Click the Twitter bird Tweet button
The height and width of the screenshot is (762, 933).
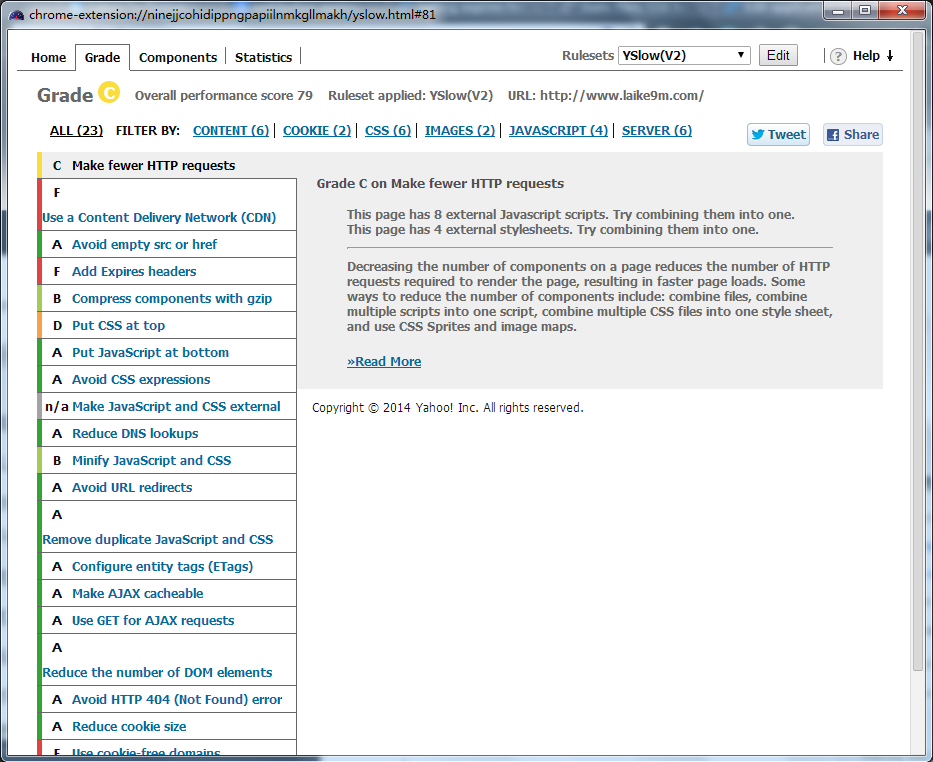(778, 134)
